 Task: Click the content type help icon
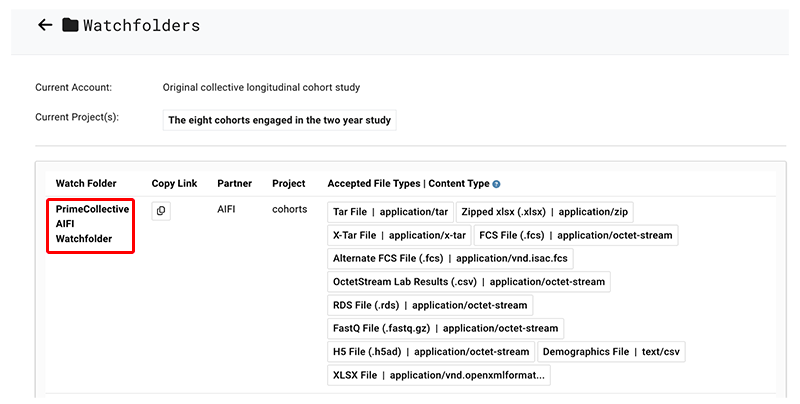pyautogui.click(x=496, y=184)
